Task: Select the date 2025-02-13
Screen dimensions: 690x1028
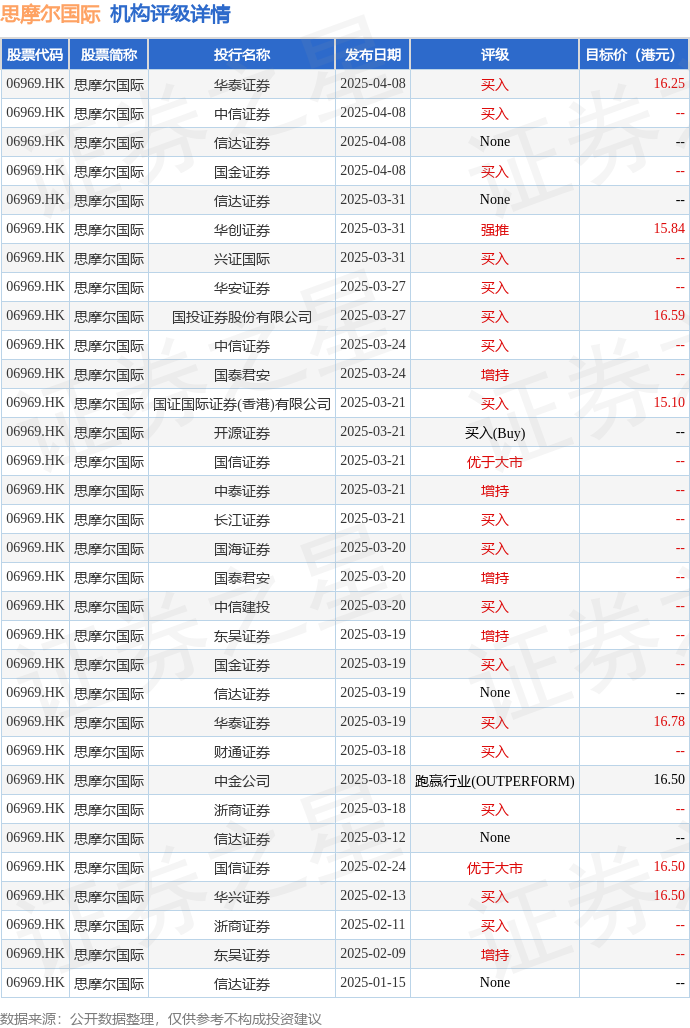Action: (x=373, y=896)
